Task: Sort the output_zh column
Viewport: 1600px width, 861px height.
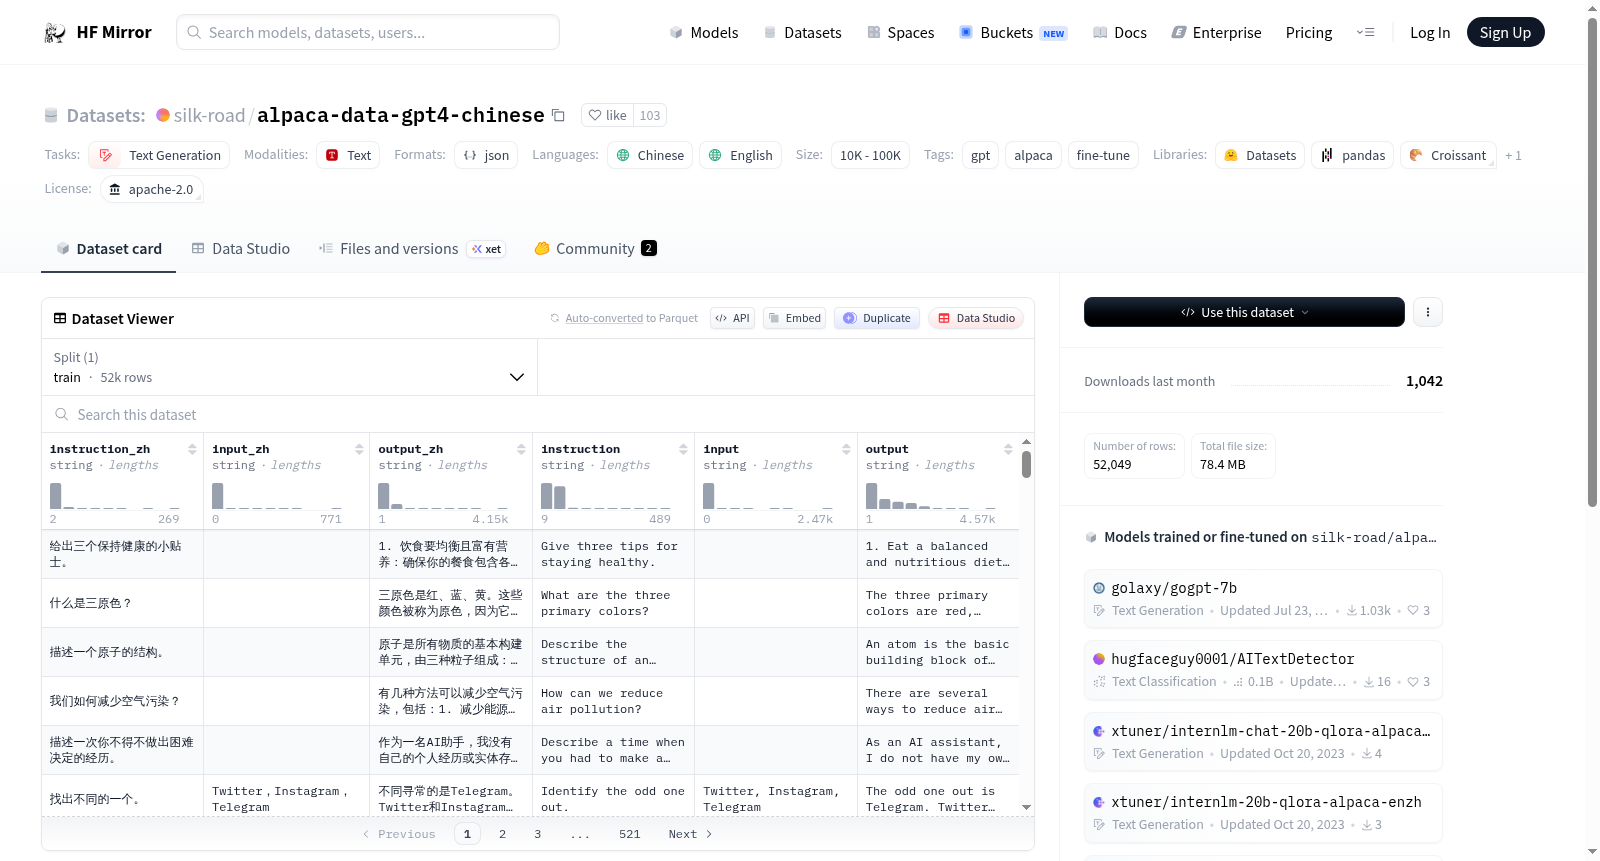Action: click(x=521, y=450)
